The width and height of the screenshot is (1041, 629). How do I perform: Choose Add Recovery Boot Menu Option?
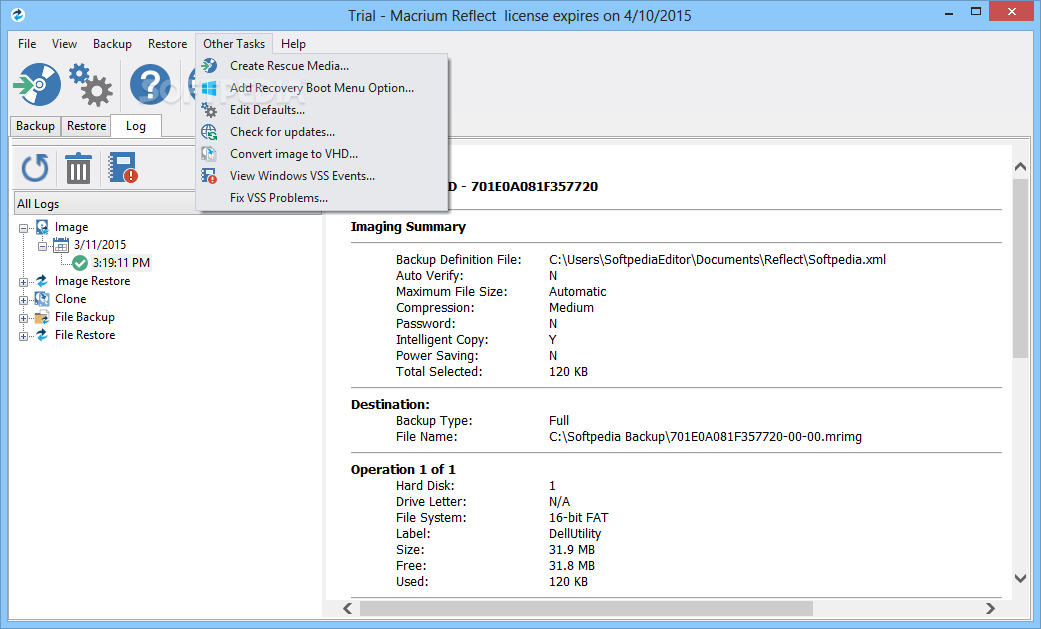coord(322,88)
